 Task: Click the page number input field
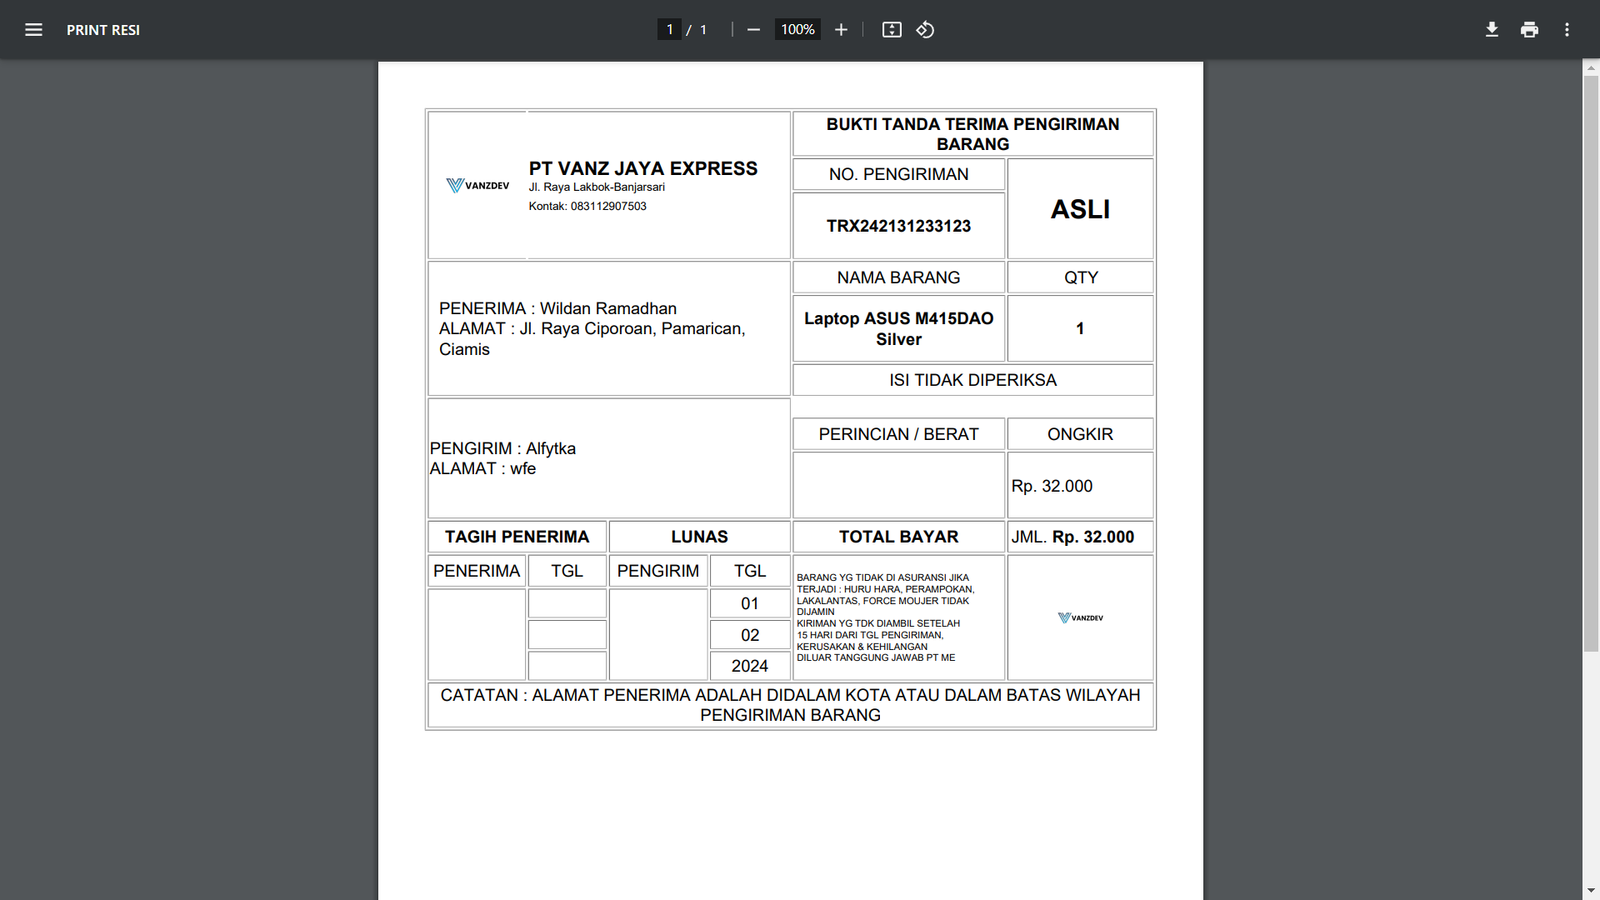(x=669, y=30)
